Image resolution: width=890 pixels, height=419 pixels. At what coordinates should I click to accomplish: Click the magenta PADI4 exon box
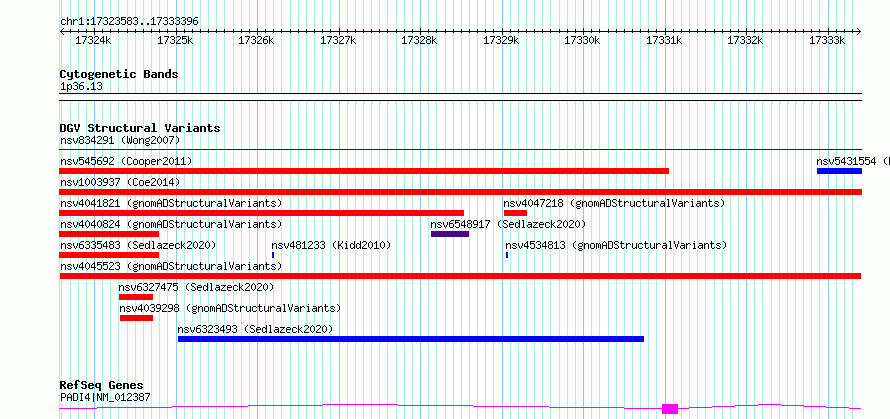(x=670, y=409)
